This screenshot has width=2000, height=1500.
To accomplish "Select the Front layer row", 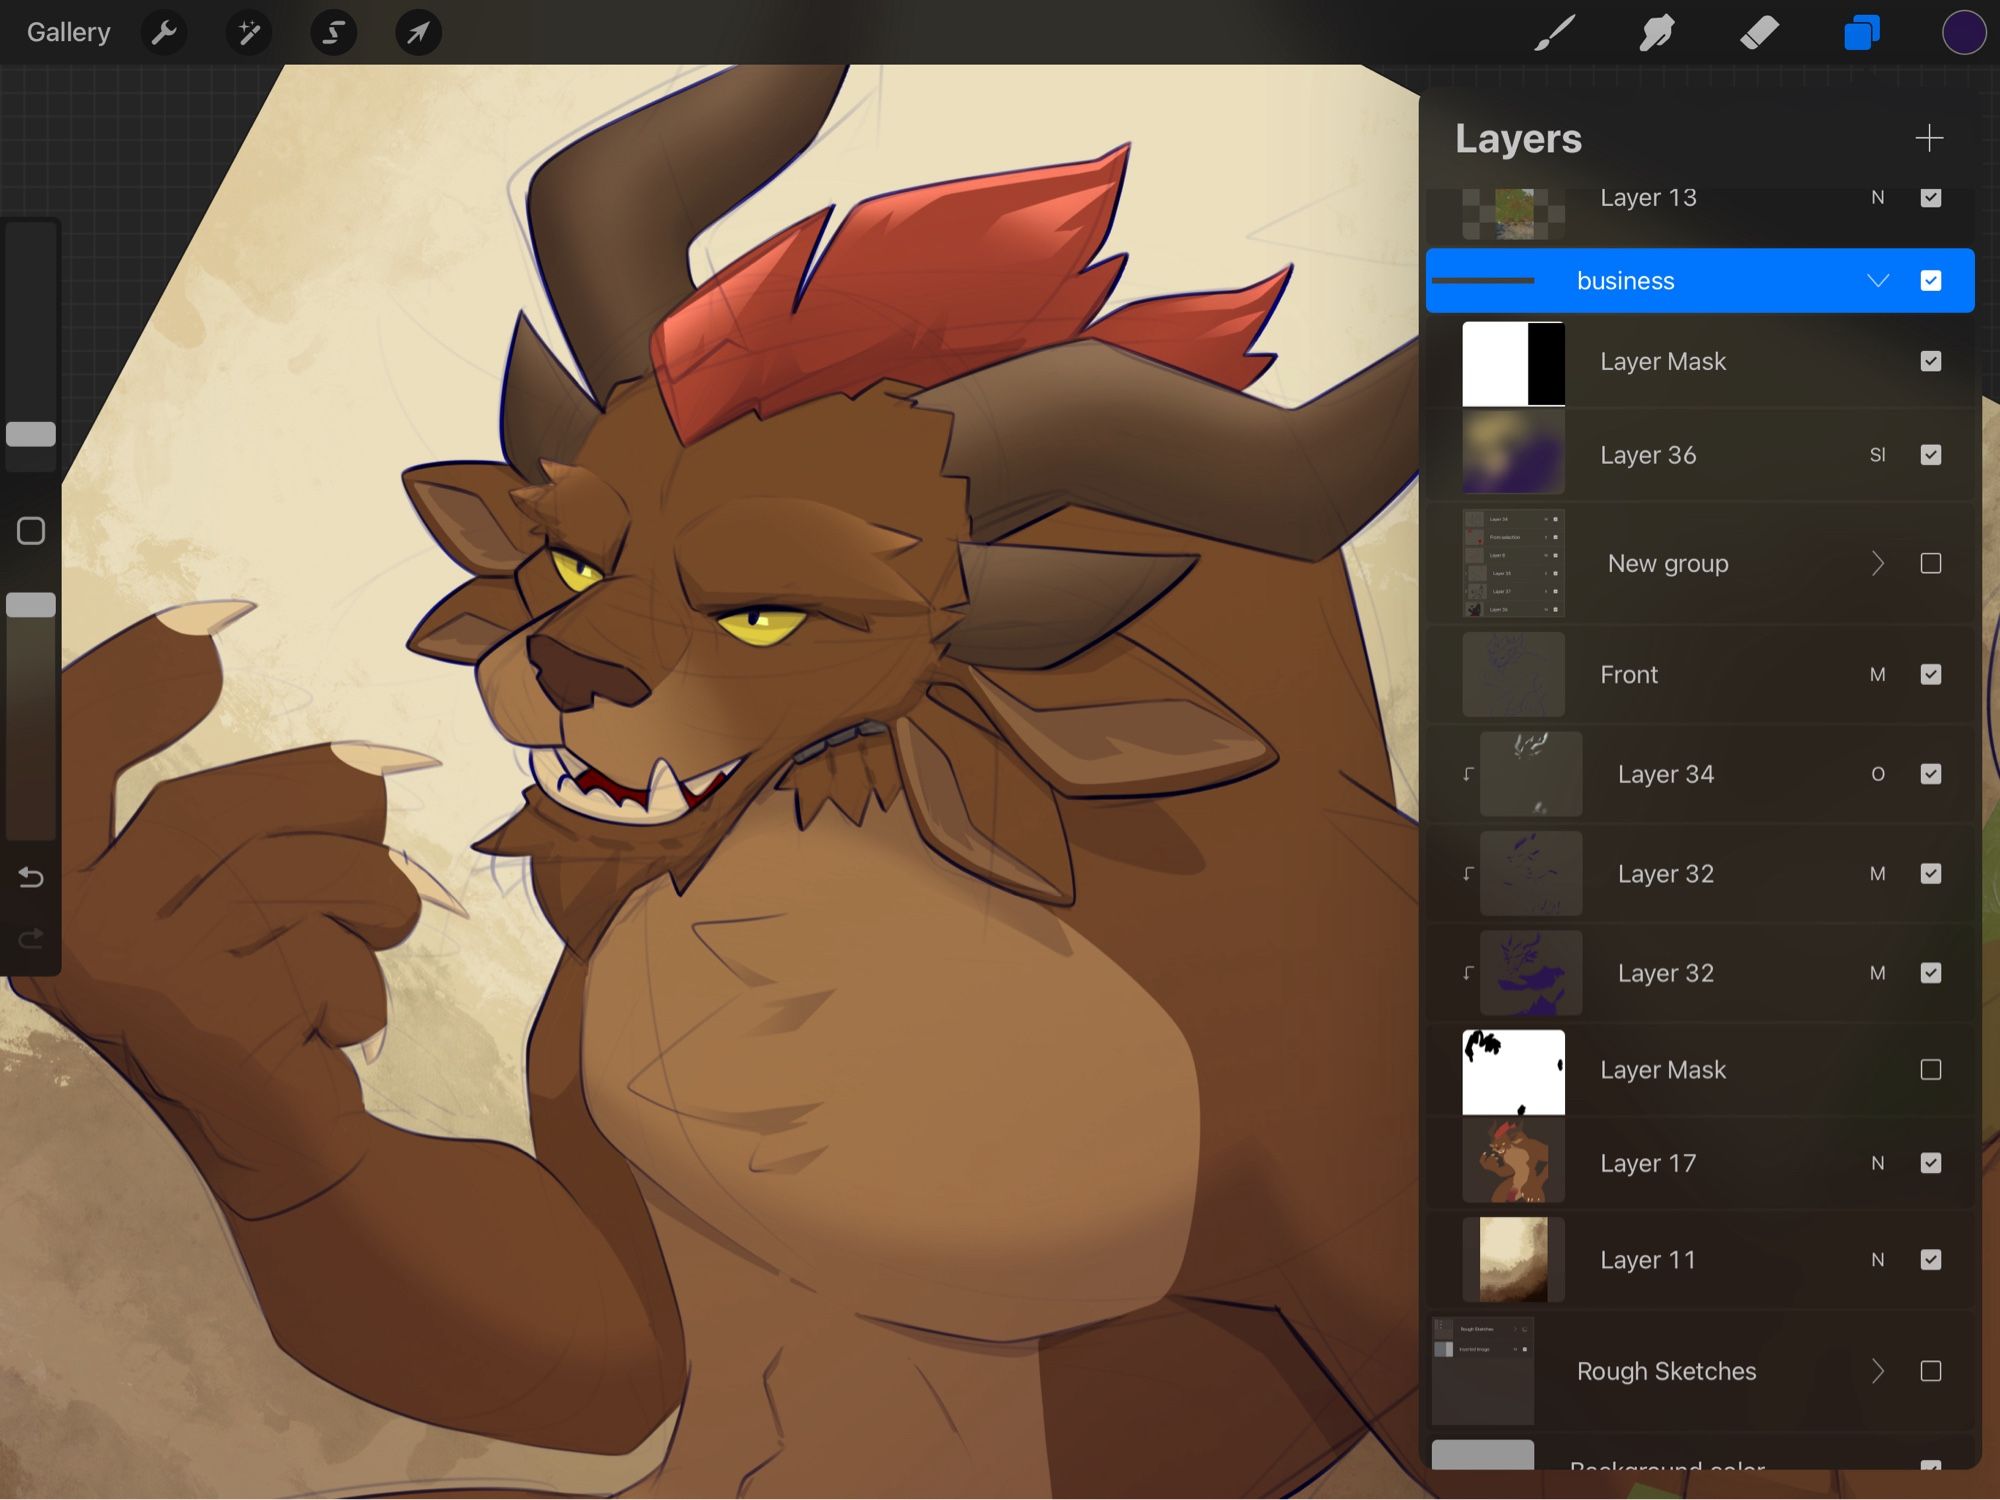I will (x=1700, y=675).
